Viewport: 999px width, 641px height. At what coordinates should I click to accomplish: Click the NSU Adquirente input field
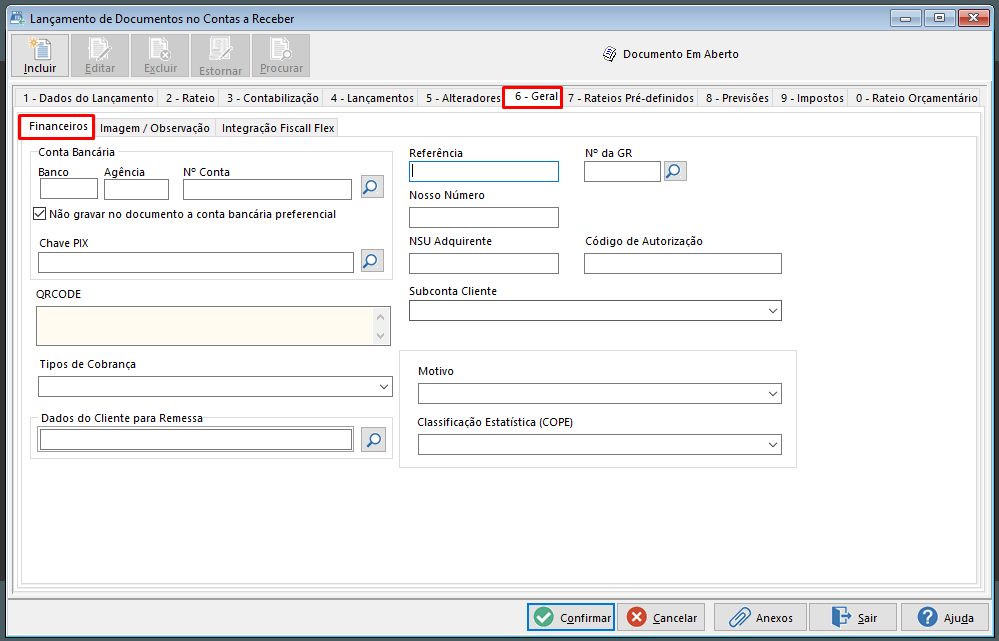coord(484,264)
